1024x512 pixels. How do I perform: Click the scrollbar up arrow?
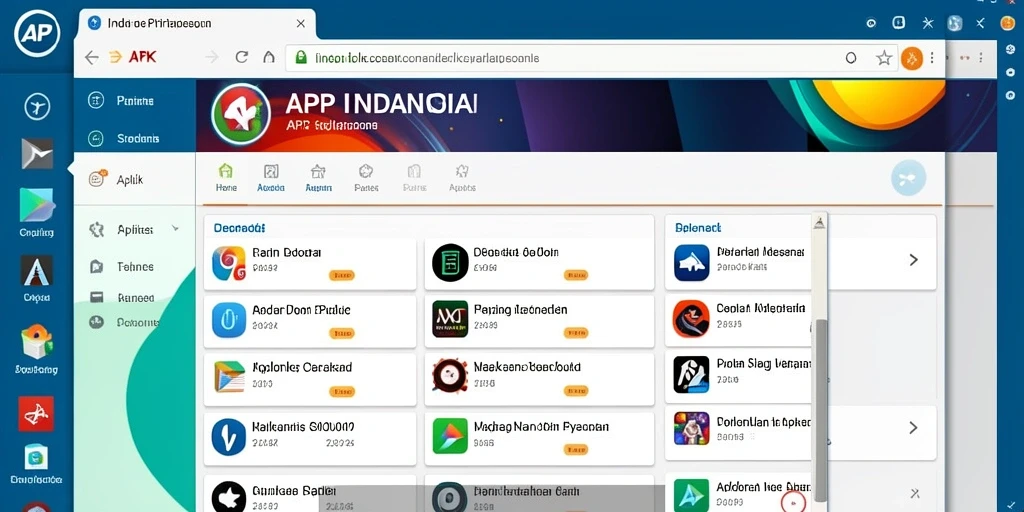click(819, 223)
